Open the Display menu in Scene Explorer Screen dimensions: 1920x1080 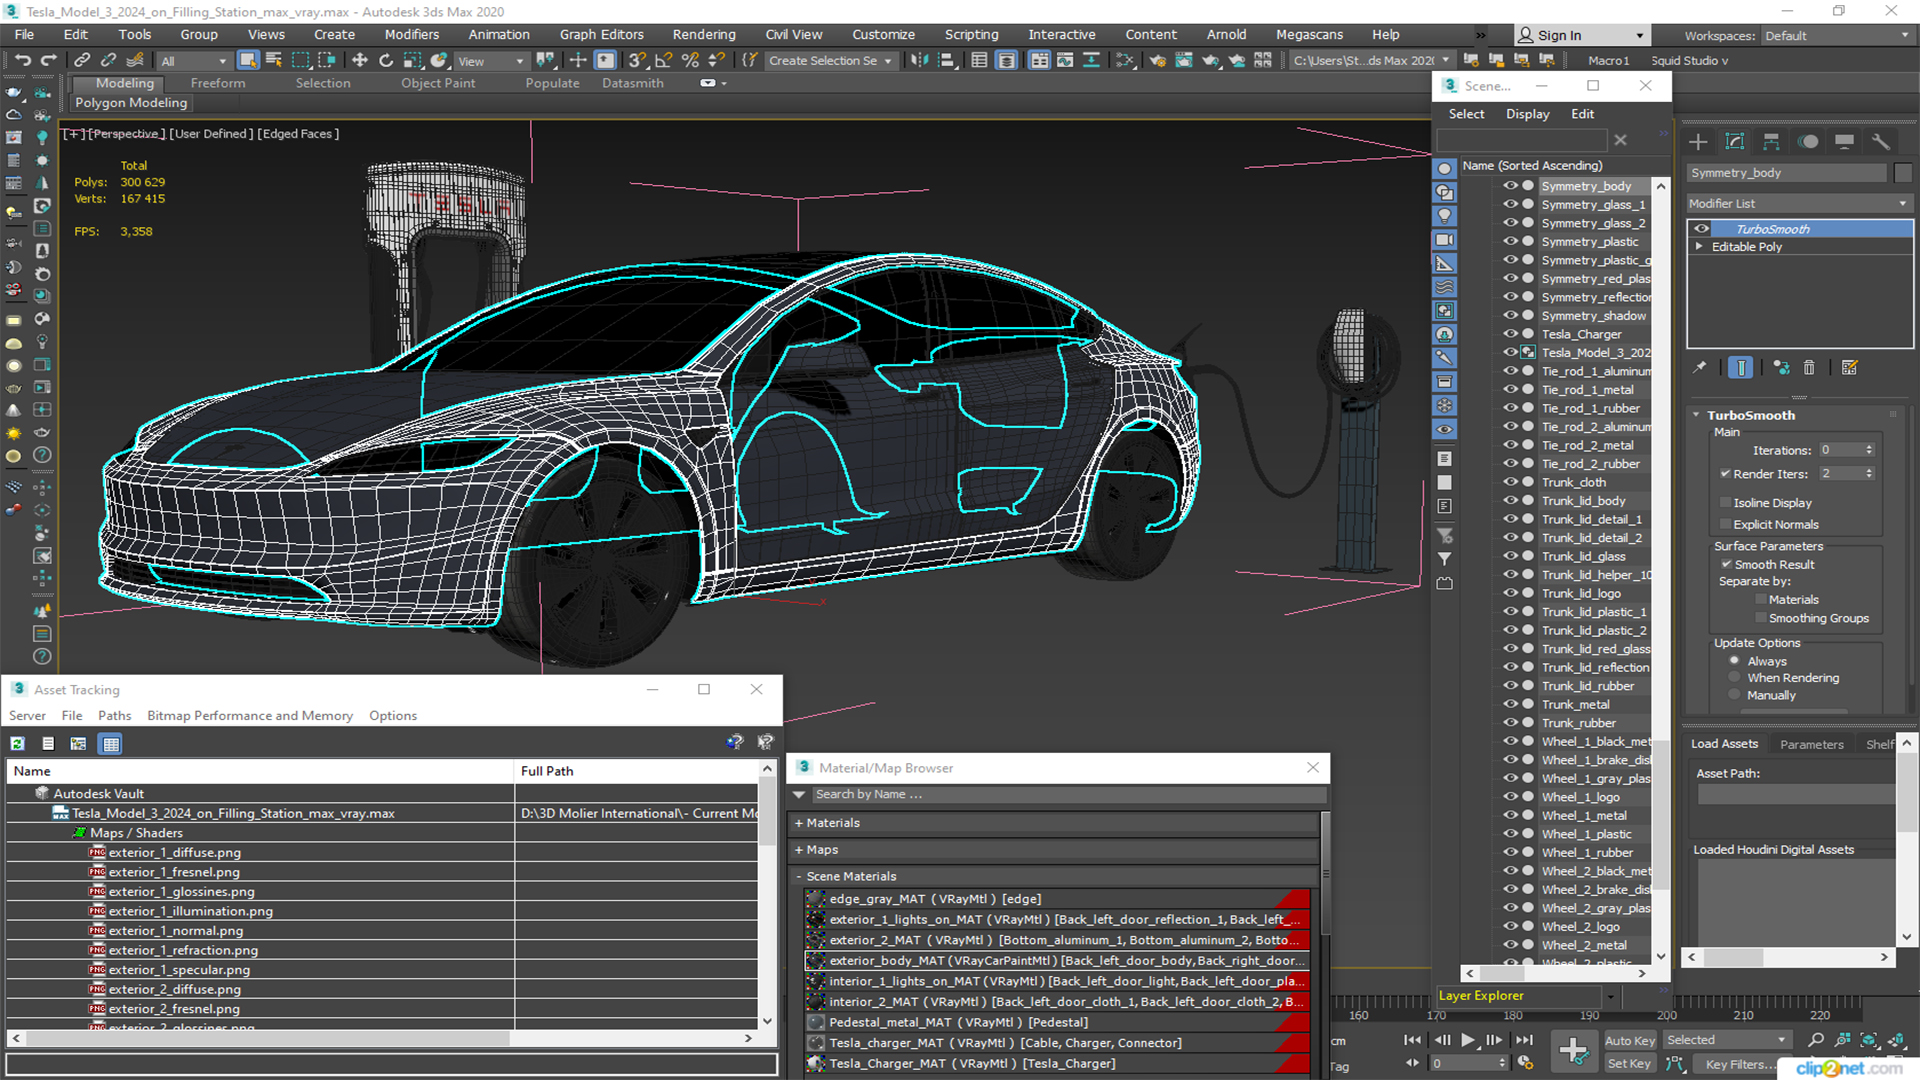1527,114
